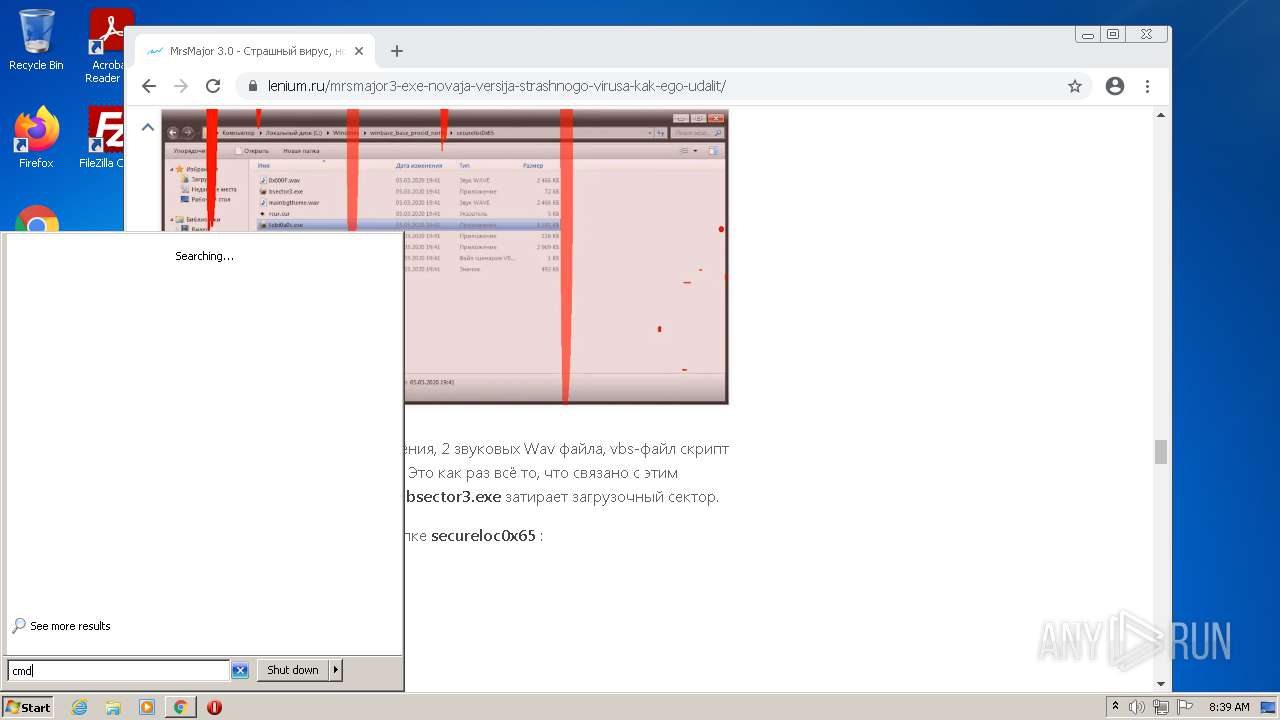Click the cmd search input box
Screen dimensions: 1280x720
[x=119, y=670]
